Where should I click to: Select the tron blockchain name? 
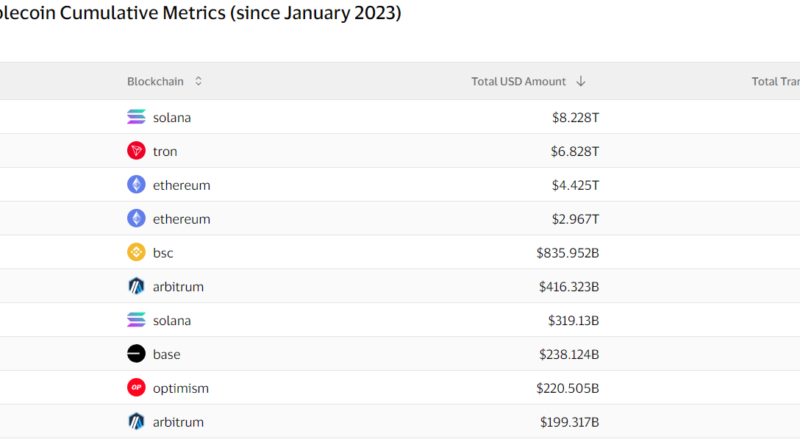(x=166, y=151)
